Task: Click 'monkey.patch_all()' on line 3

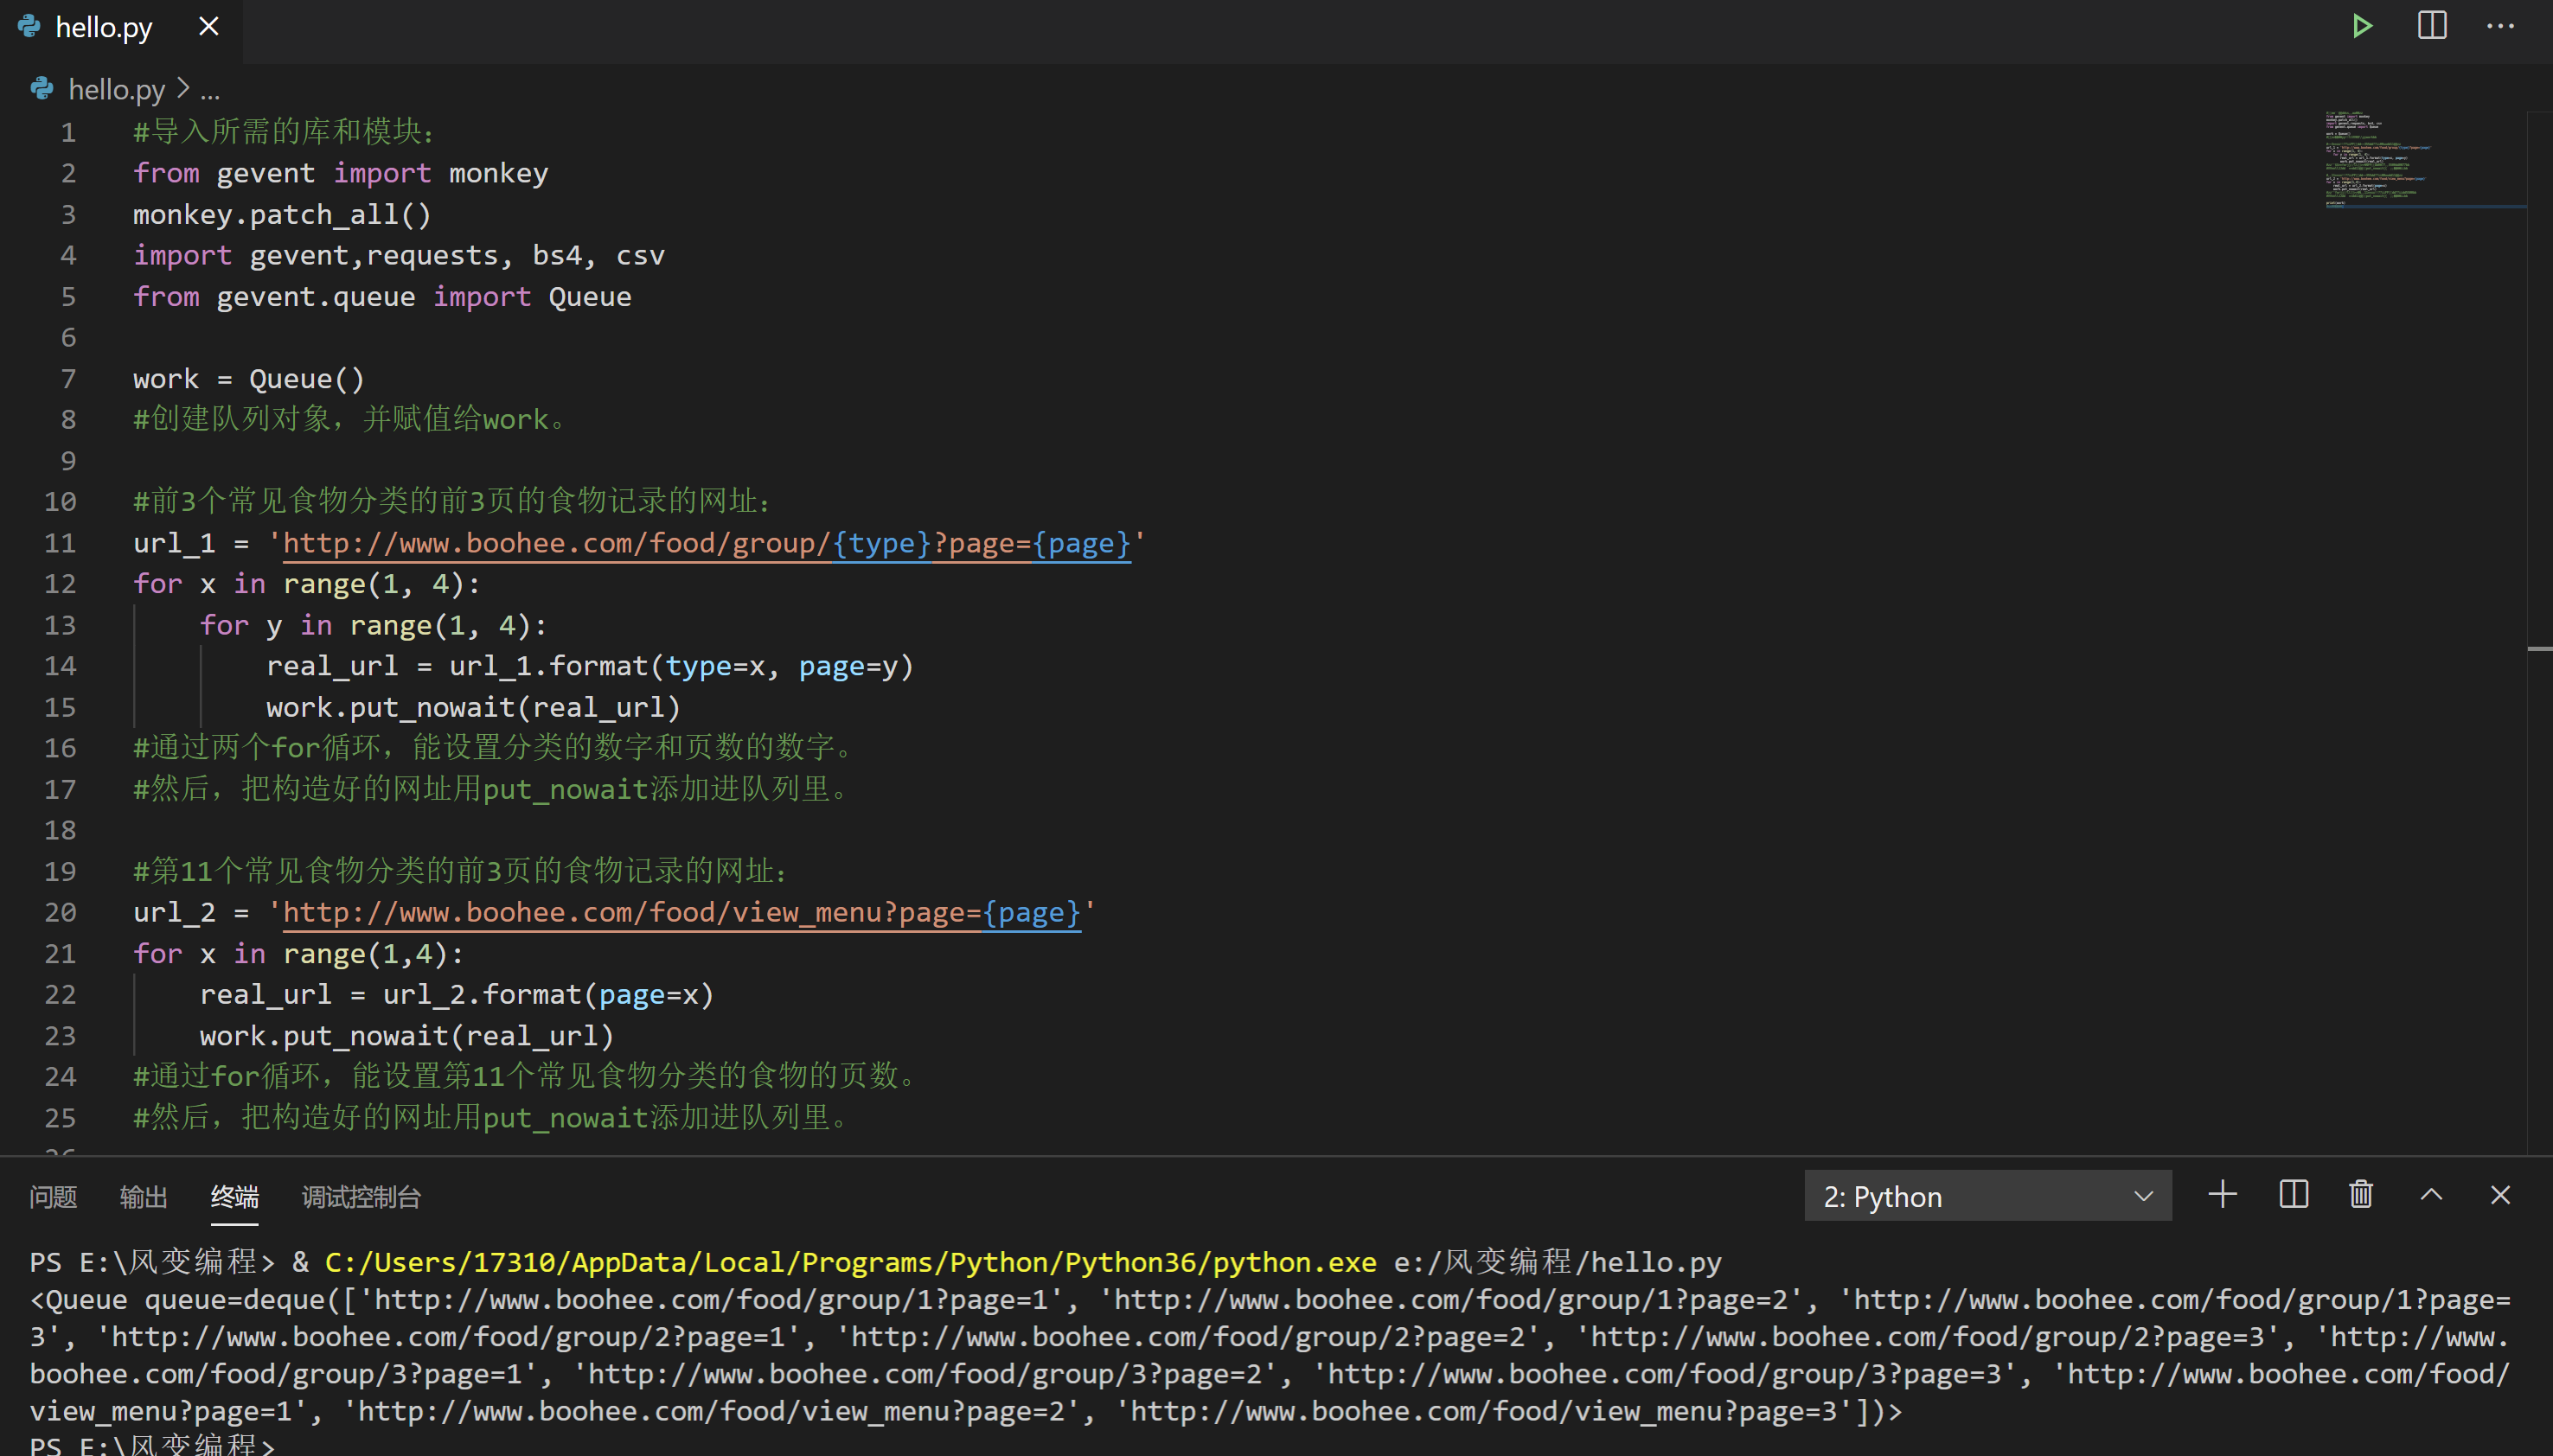Action: point(282,215)
